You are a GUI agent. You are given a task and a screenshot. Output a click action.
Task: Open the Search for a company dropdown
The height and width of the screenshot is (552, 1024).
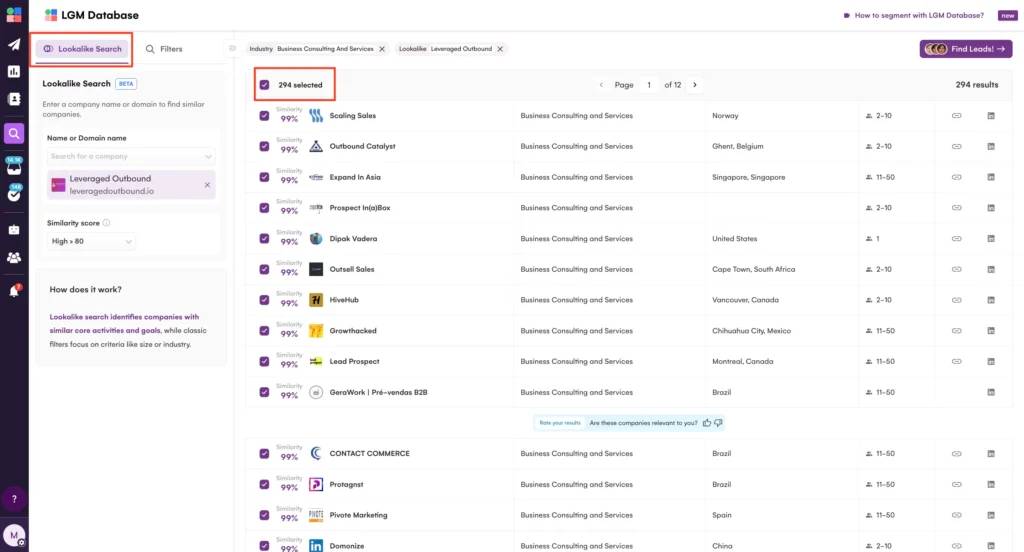(x=132, y=157)
